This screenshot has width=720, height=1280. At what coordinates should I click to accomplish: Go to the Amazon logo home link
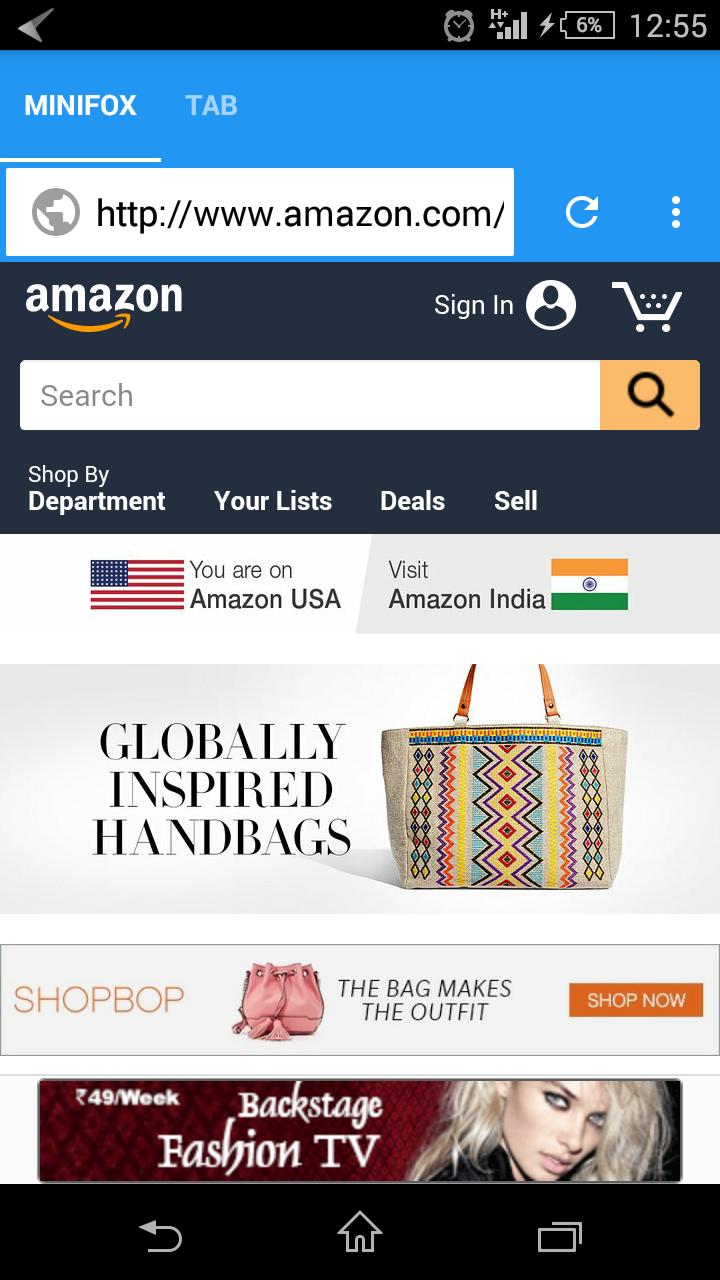(104, 305)
